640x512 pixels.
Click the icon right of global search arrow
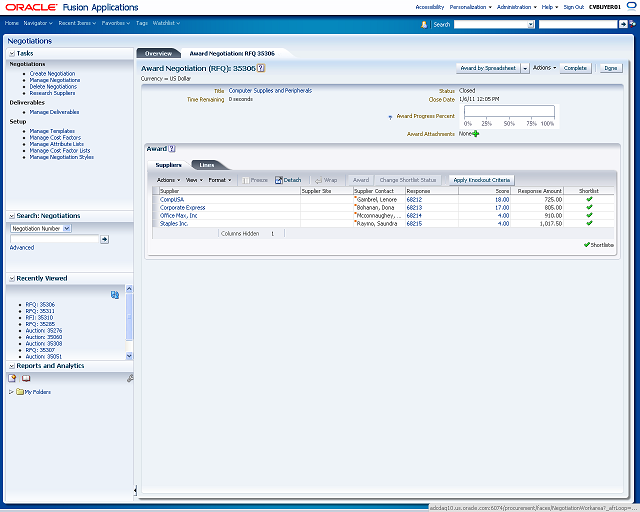(x=632, y=24)
